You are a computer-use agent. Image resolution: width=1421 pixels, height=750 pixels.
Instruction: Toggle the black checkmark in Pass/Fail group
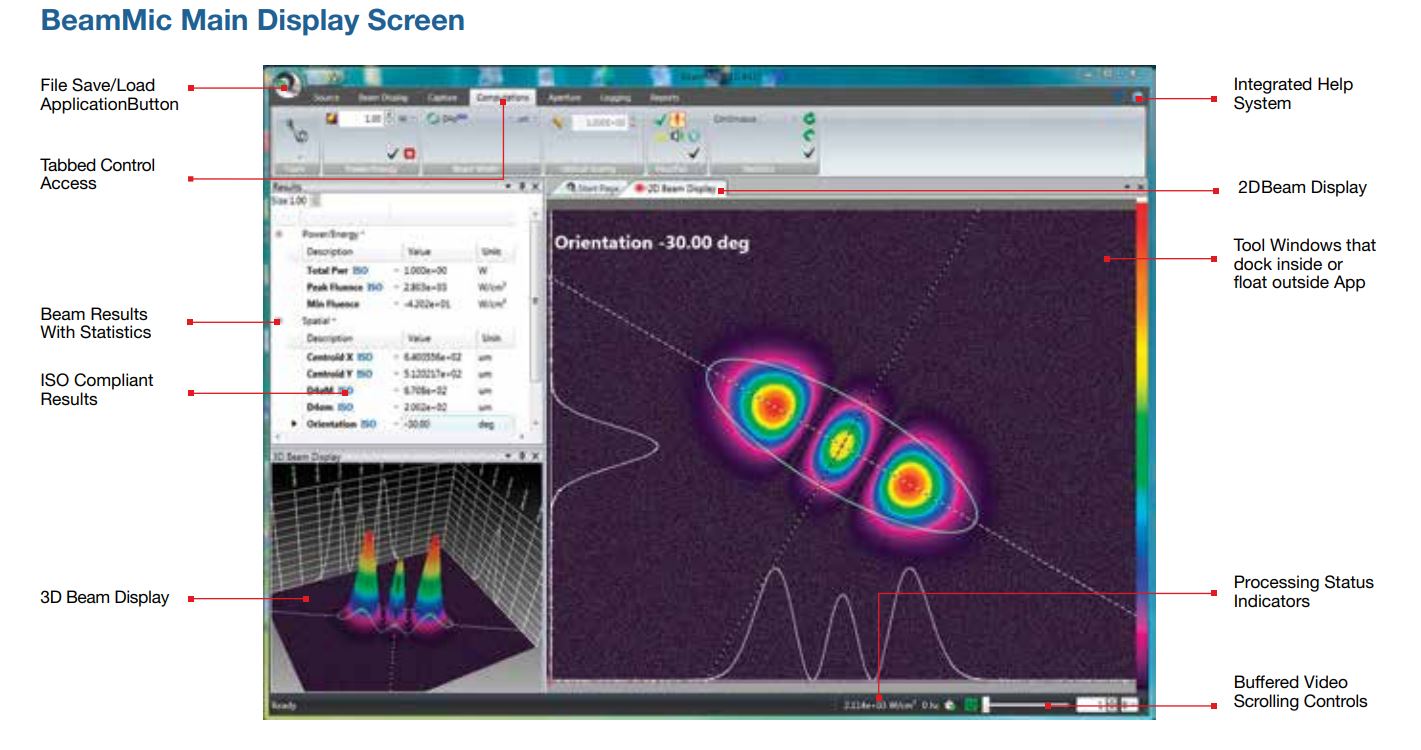click(693, 153)
